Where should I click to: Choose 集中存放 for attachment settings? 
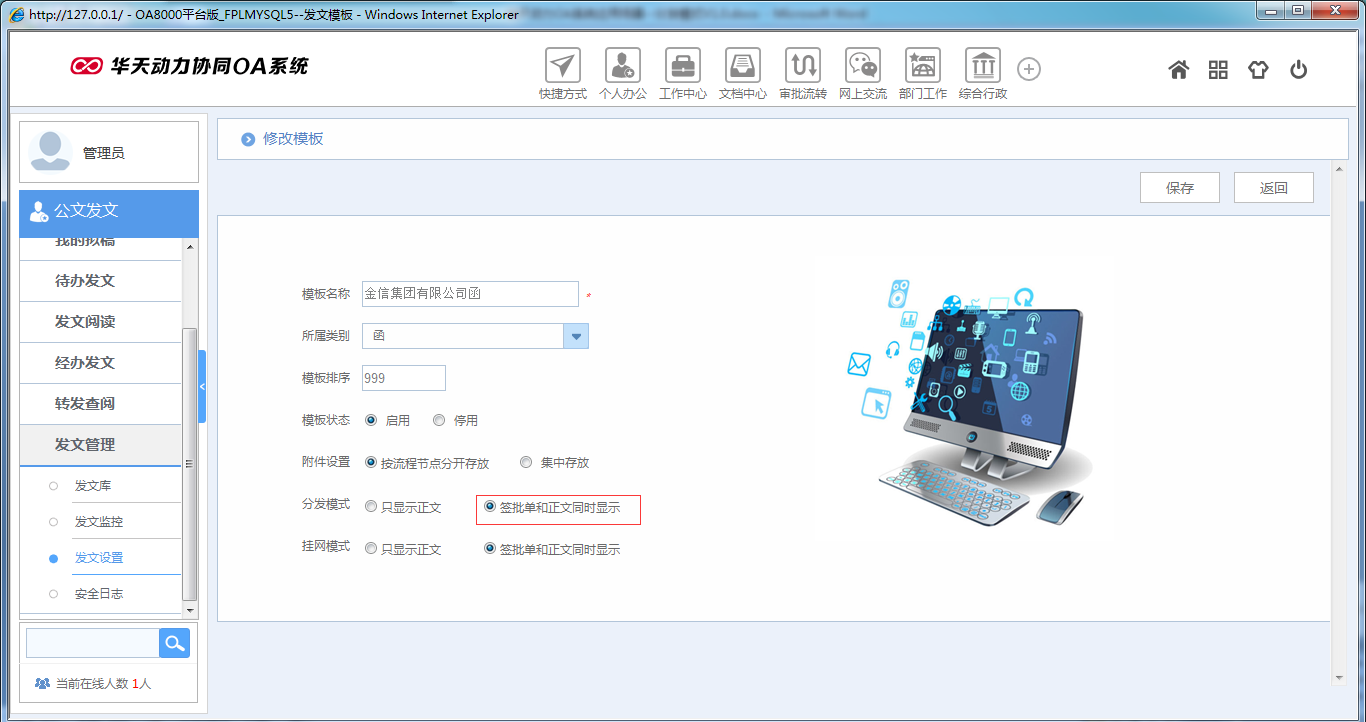[526, 462]
